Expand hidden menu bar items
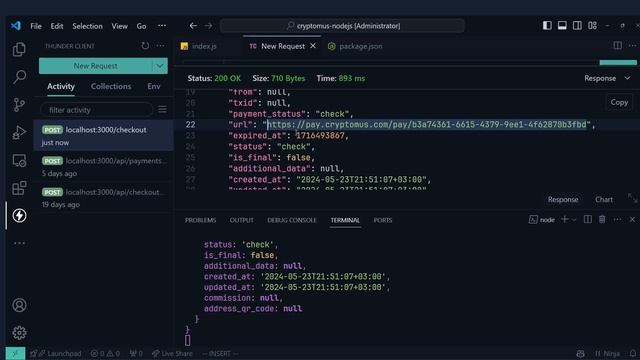Image resolution: width=640 pixels, height=360 pixels. click(162, 26)
